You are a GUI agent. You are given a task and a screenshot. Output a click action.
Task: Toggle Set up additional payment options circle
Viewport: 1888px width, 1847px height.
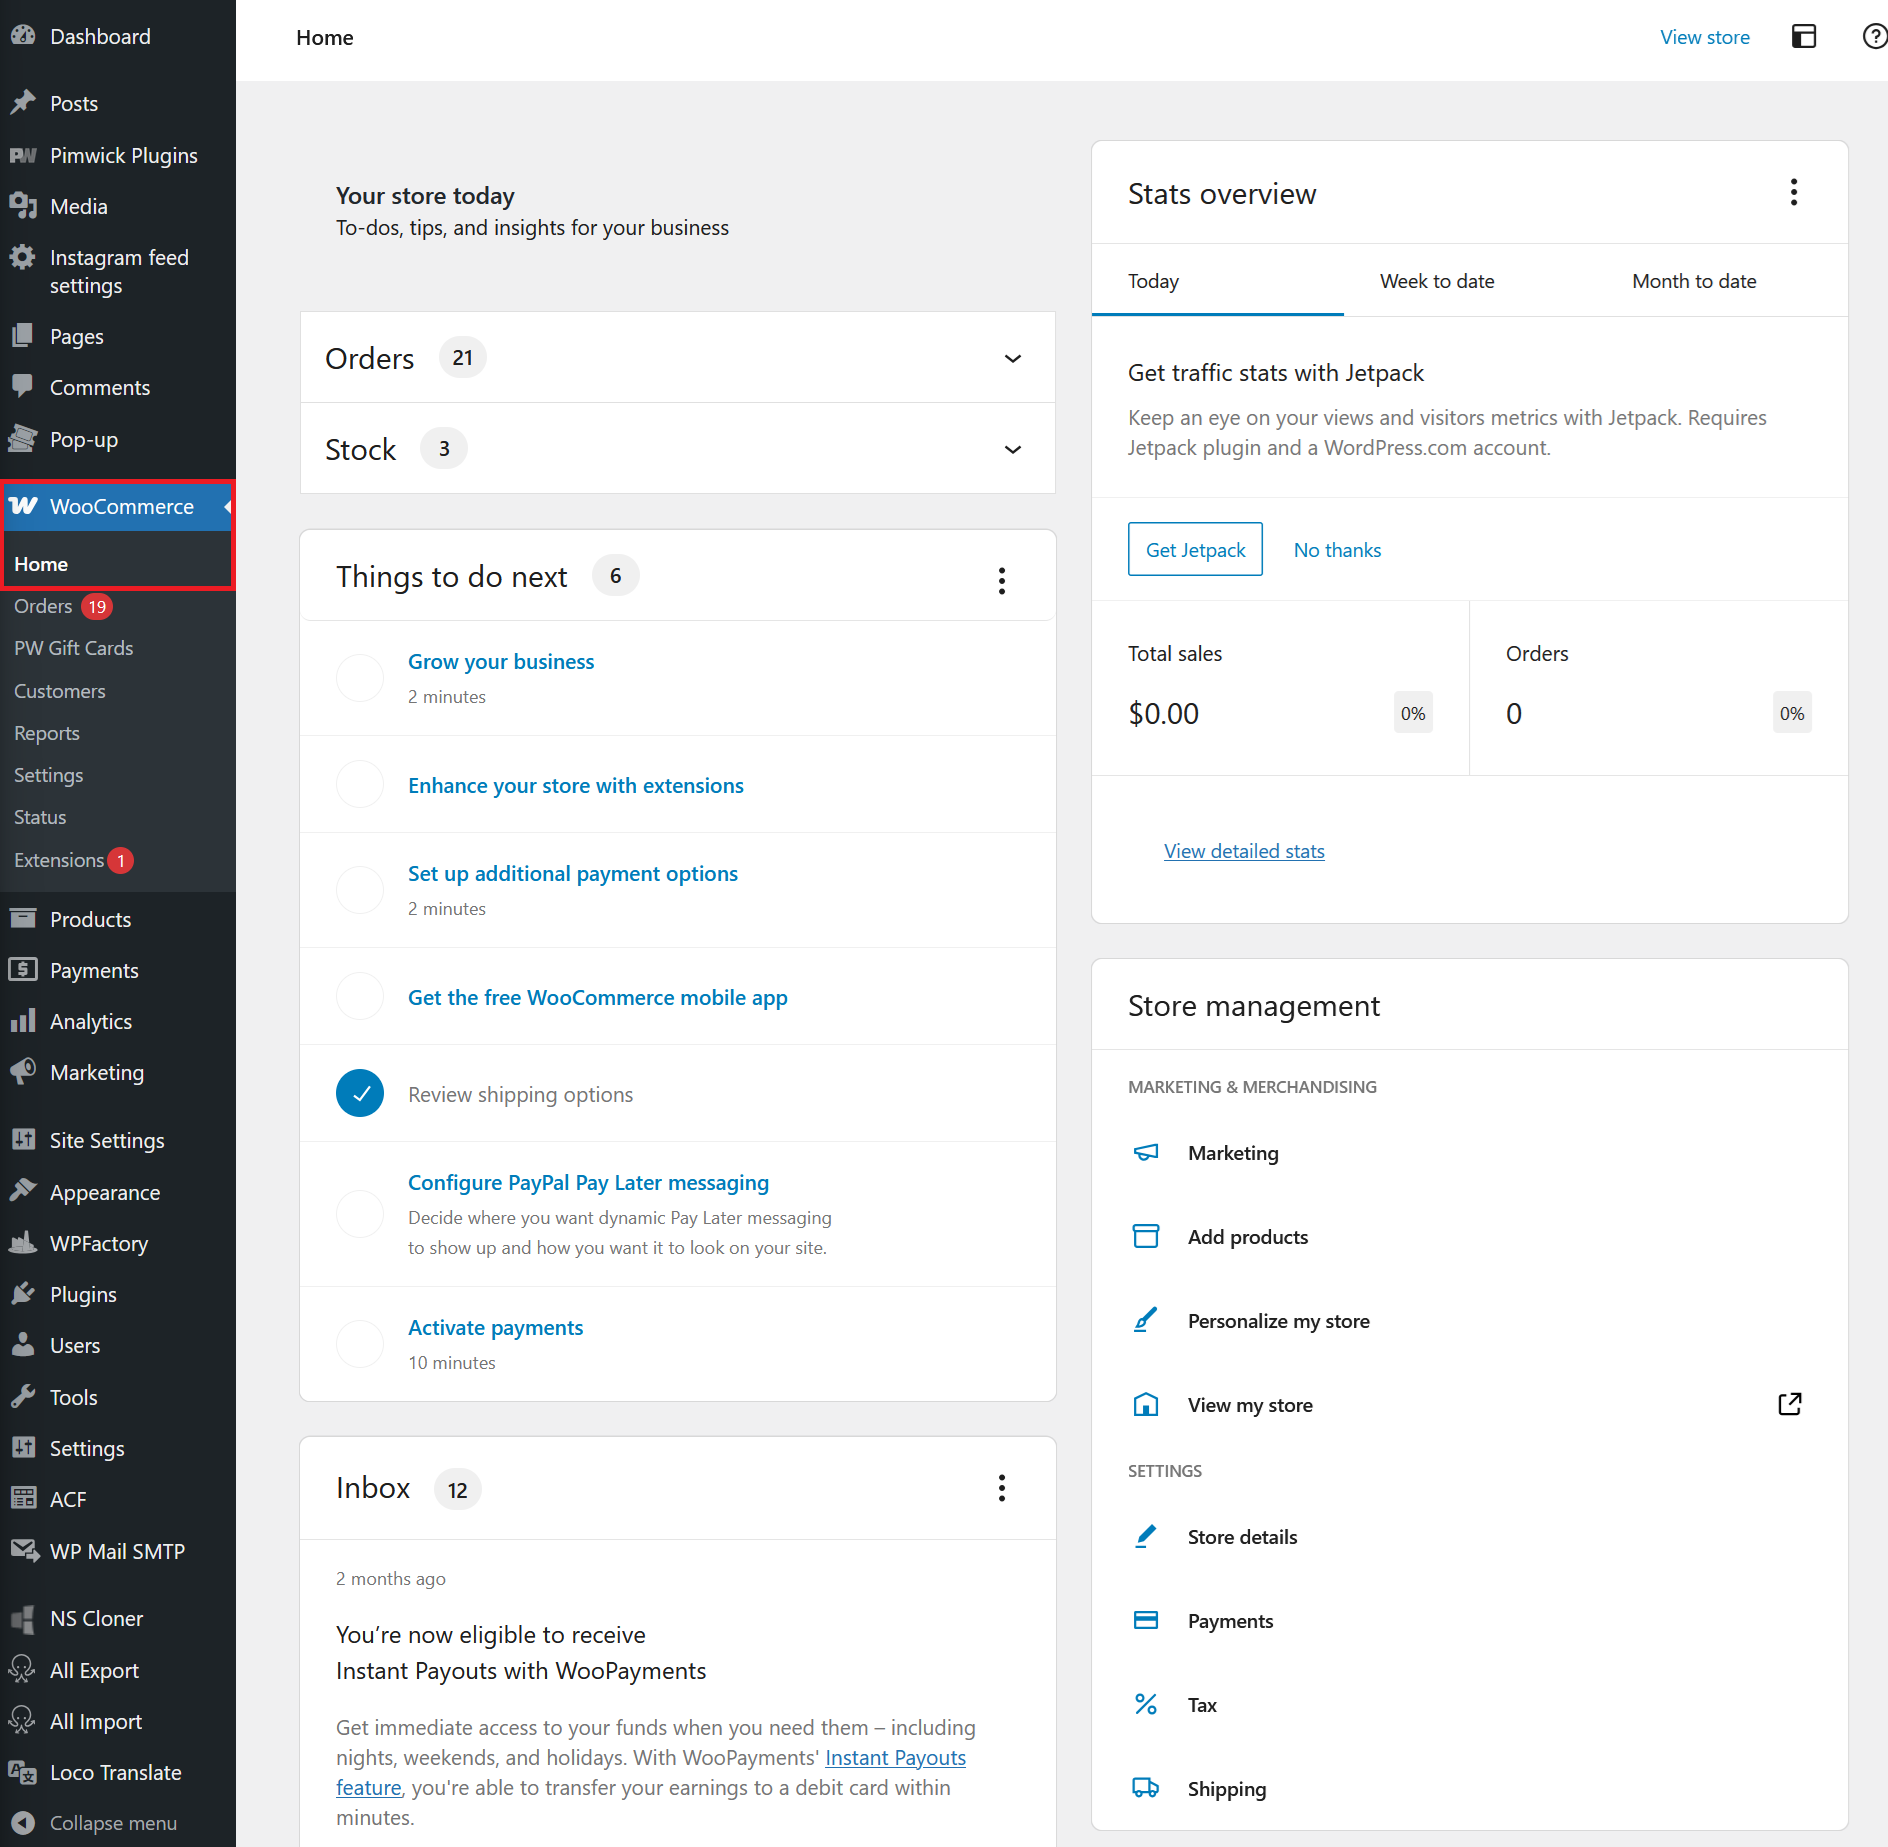click(x=360, y=890)
